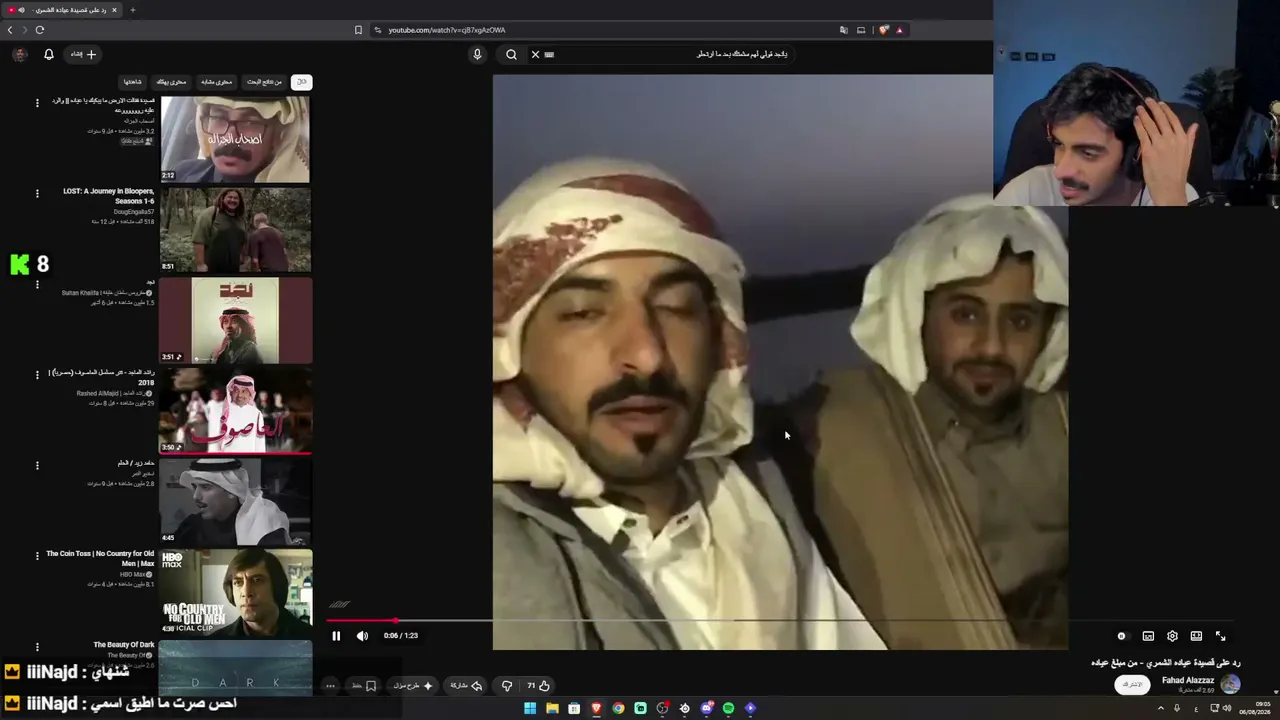The width and height of the screenshot is (1280, 720).
Task: Select the 'Content for you' filter chip
Action: 171,82
